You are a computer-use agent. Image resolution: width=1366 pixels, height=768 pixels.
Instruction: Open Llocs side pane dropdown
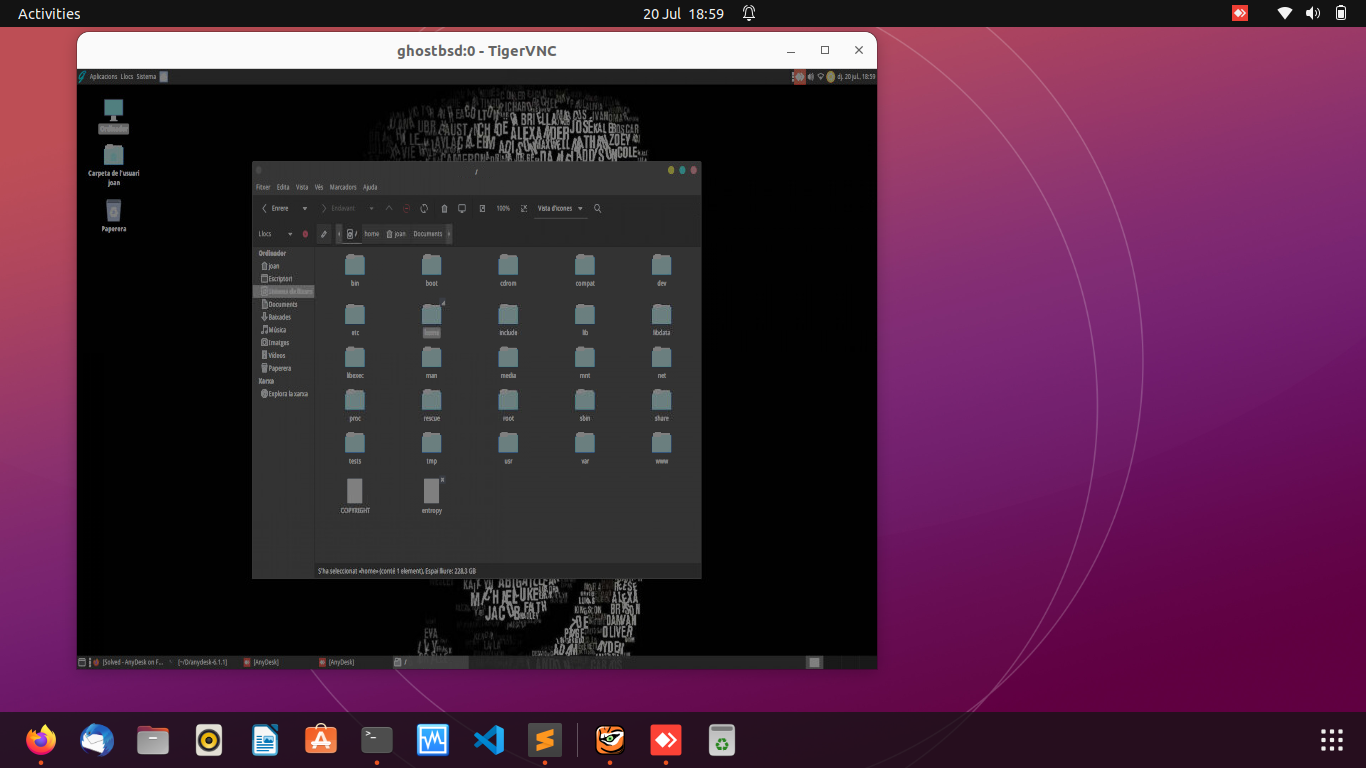(276, 234)
